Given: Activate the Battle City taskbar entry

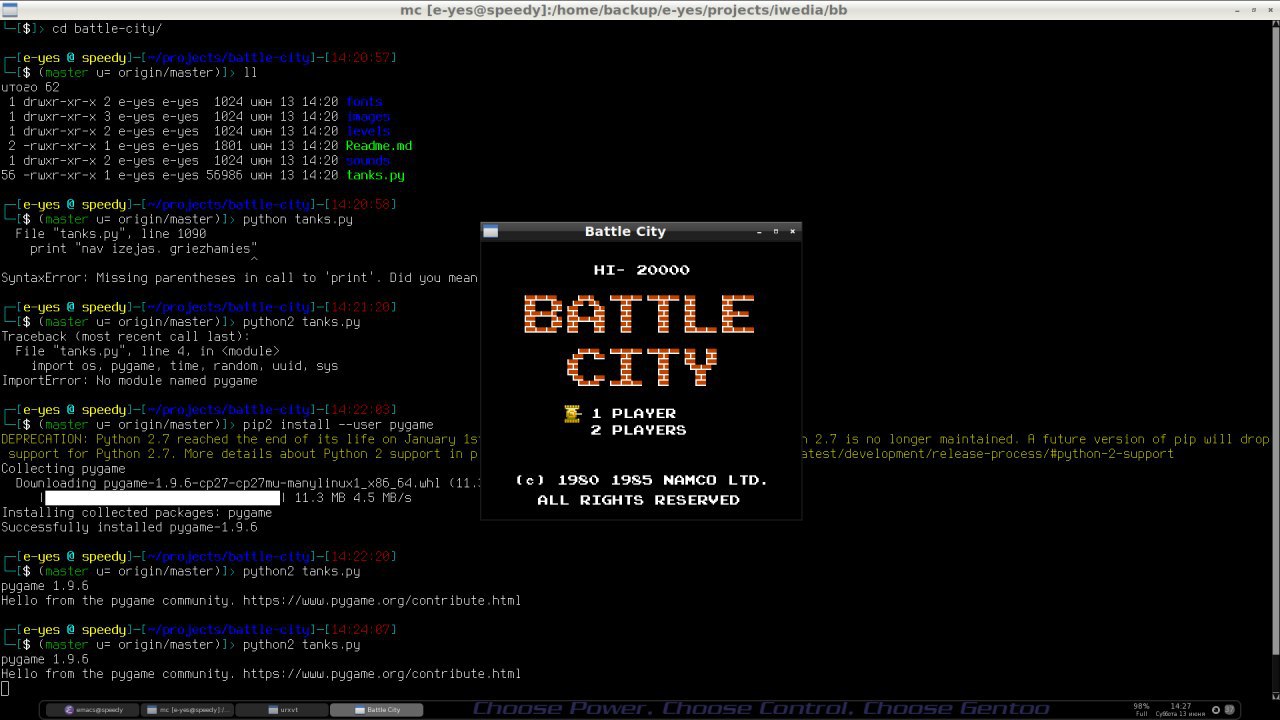Looking at the screenshot, I should tap(377, 710).
